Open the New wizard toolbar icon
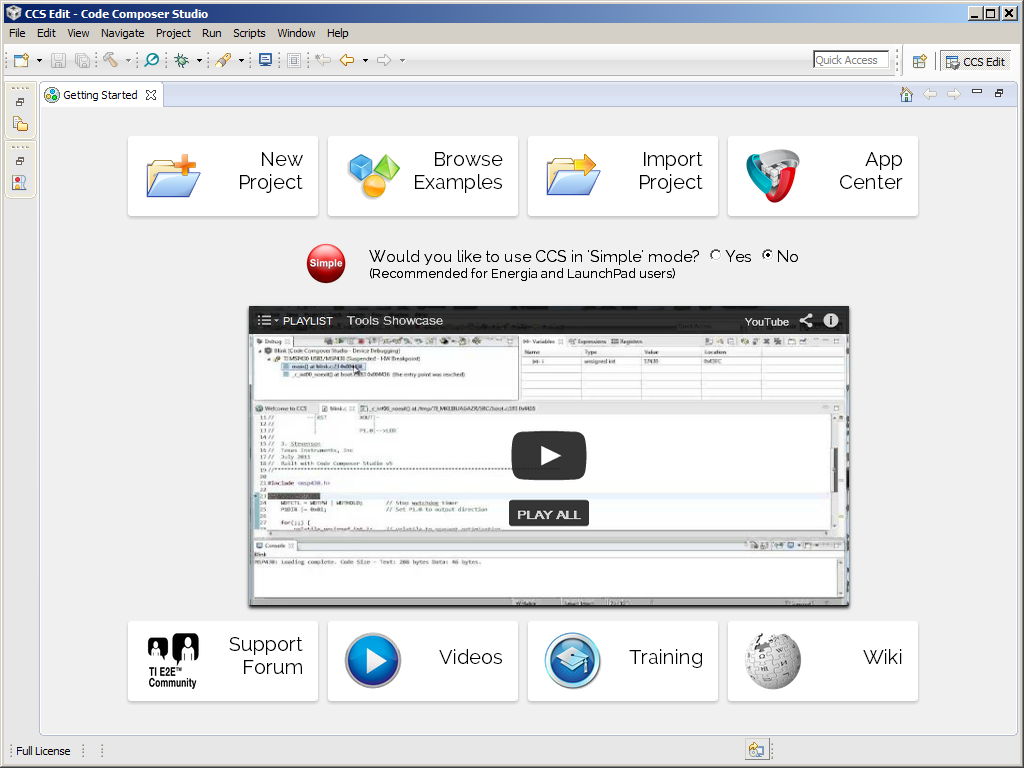 pyautogui.click(x=20, y=60)
